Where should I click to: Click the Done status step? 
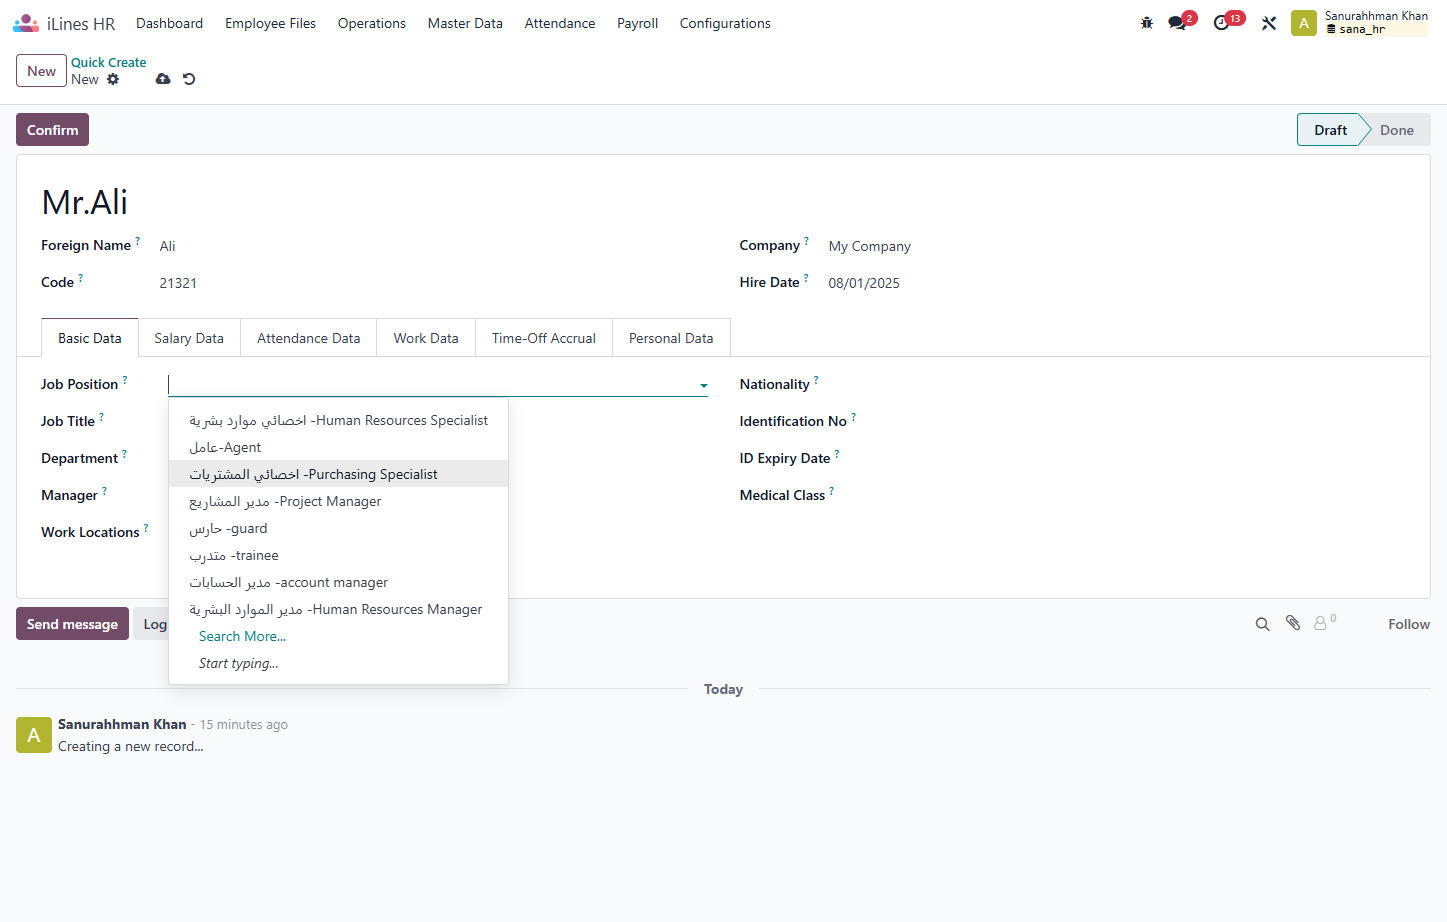coord(1397,130)
